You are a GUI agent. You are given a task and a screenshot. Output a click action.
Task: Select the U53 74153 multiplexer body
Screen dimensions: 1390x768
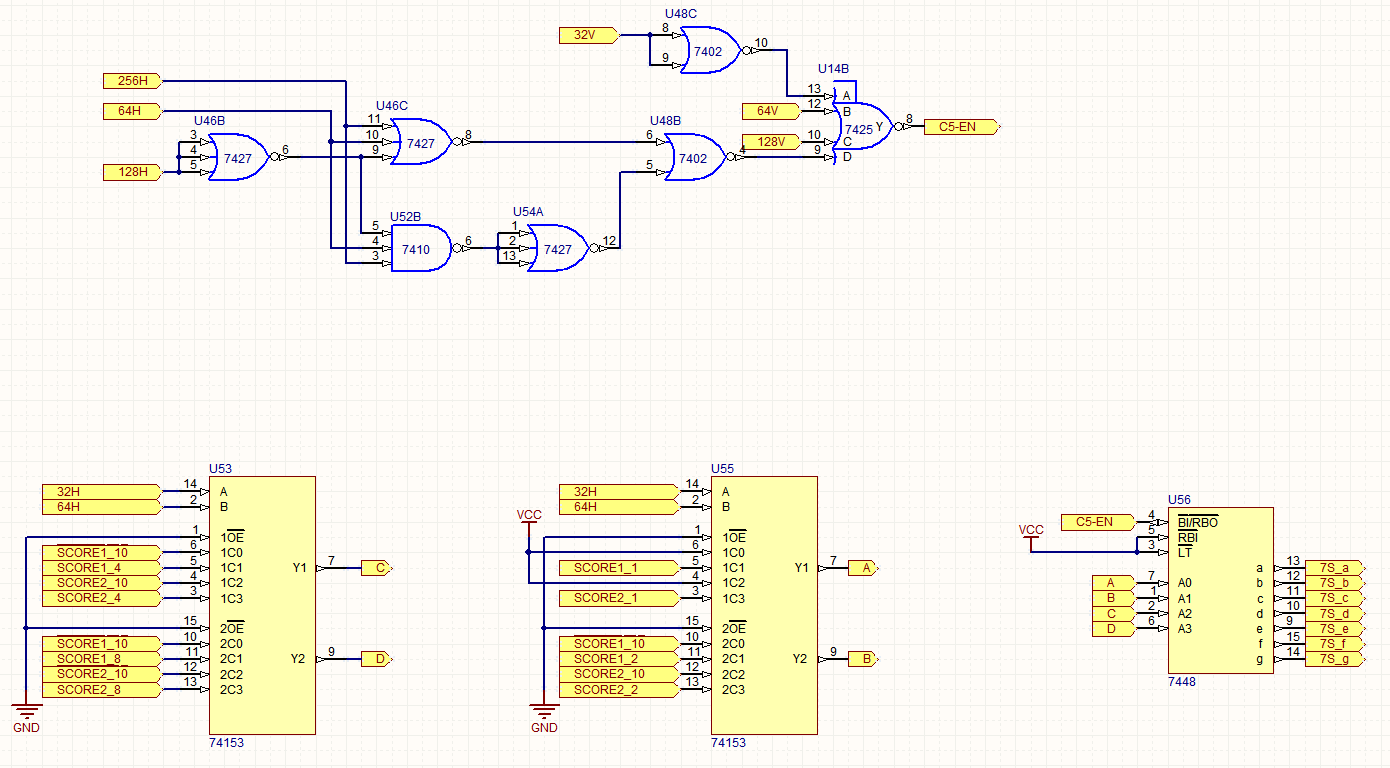262,606
